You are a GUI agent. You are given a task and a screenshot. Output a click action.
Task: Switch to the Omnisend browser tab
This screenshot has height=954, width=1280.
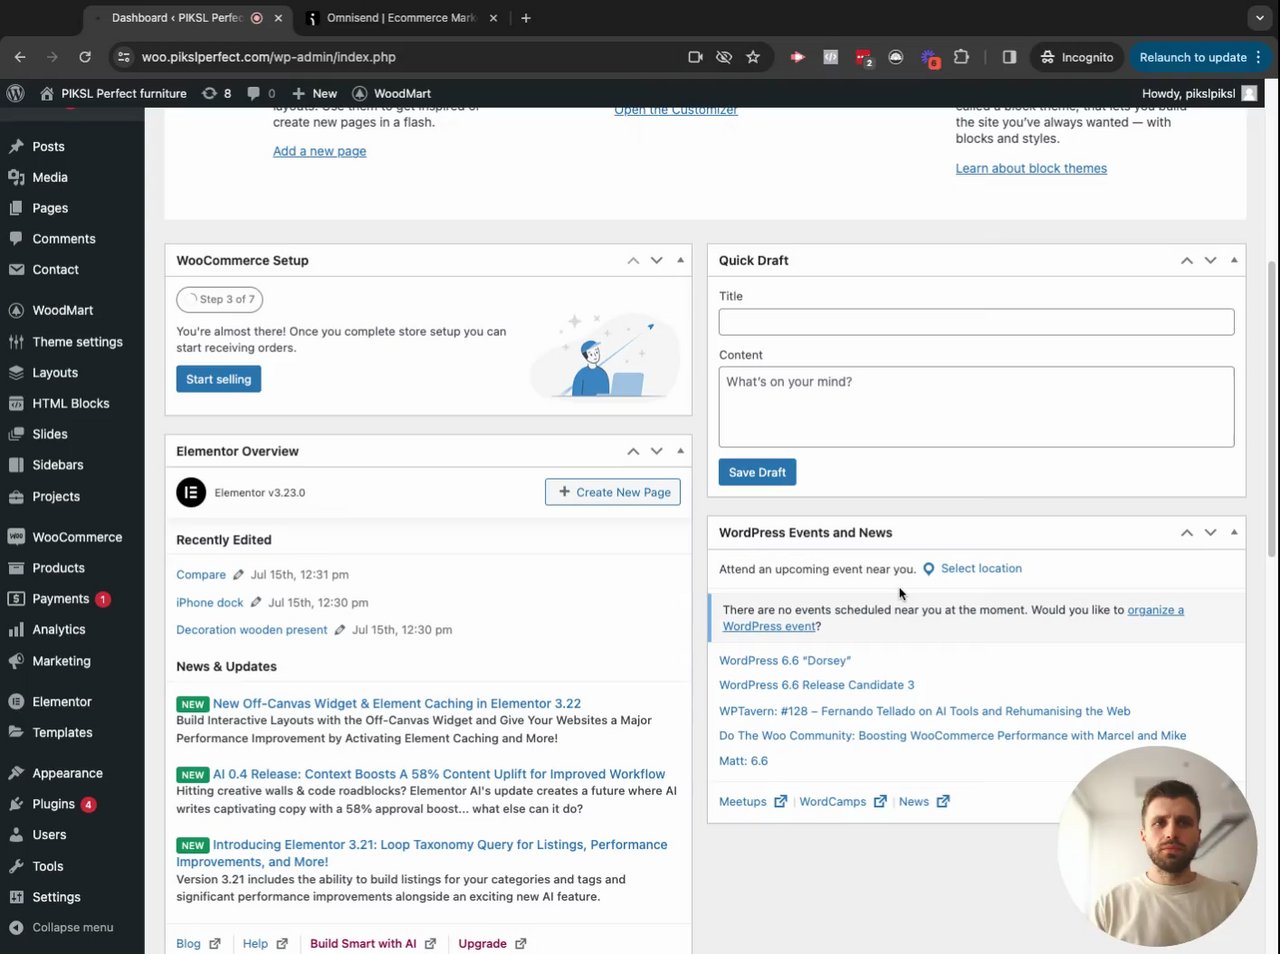point(400,18)
